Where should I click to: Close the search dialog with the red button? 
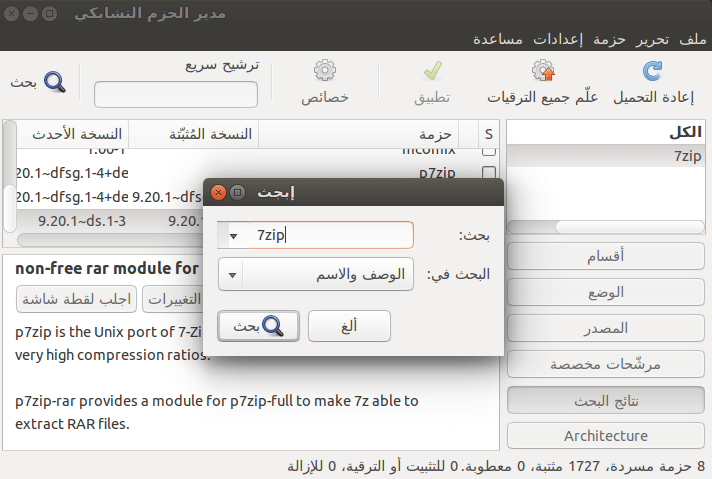(218, 193)
